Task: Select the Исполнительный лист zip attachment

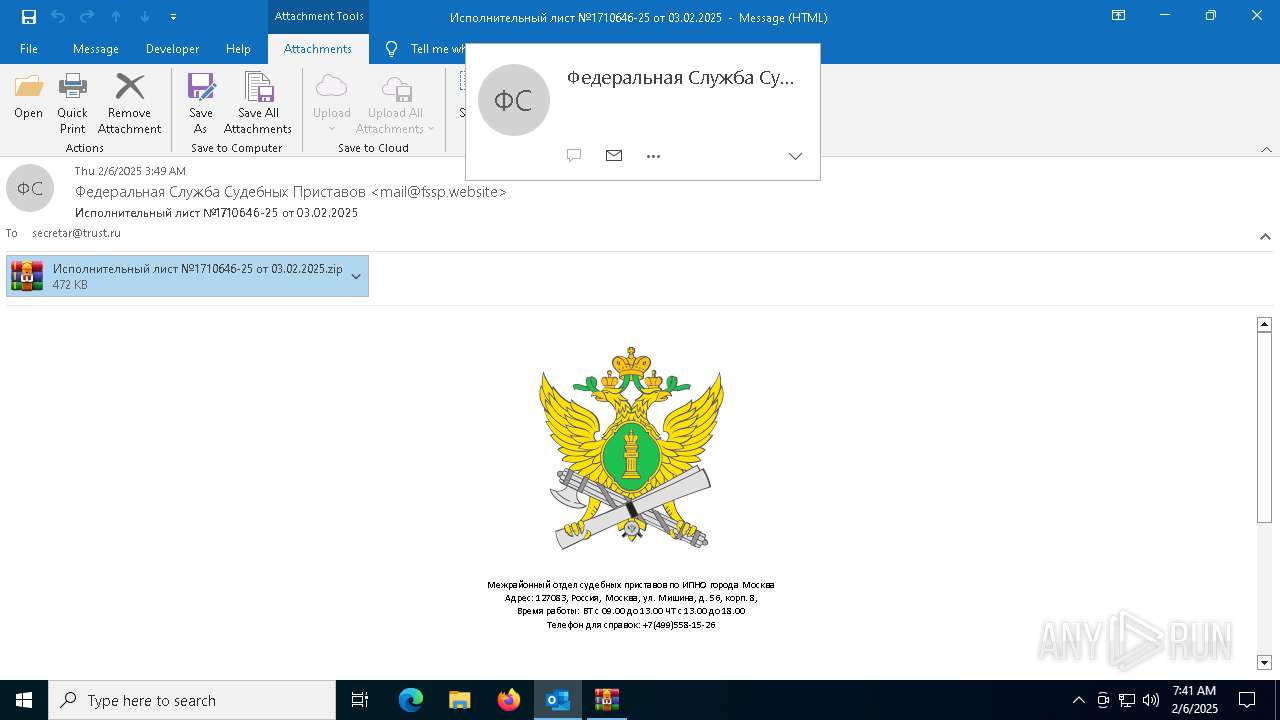Action: [x=187, y=276]
